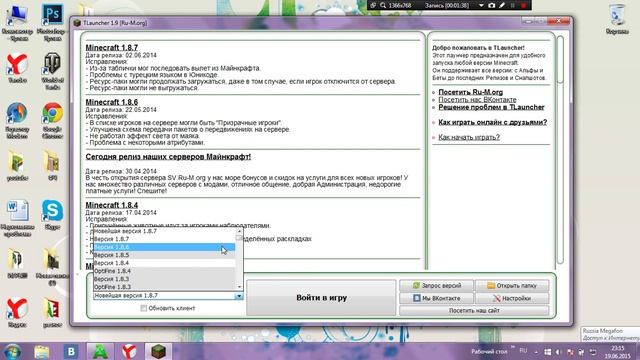Choose 'Версия 1.8.5' in the version list
The image size is (640, 360).
point(164,255)
